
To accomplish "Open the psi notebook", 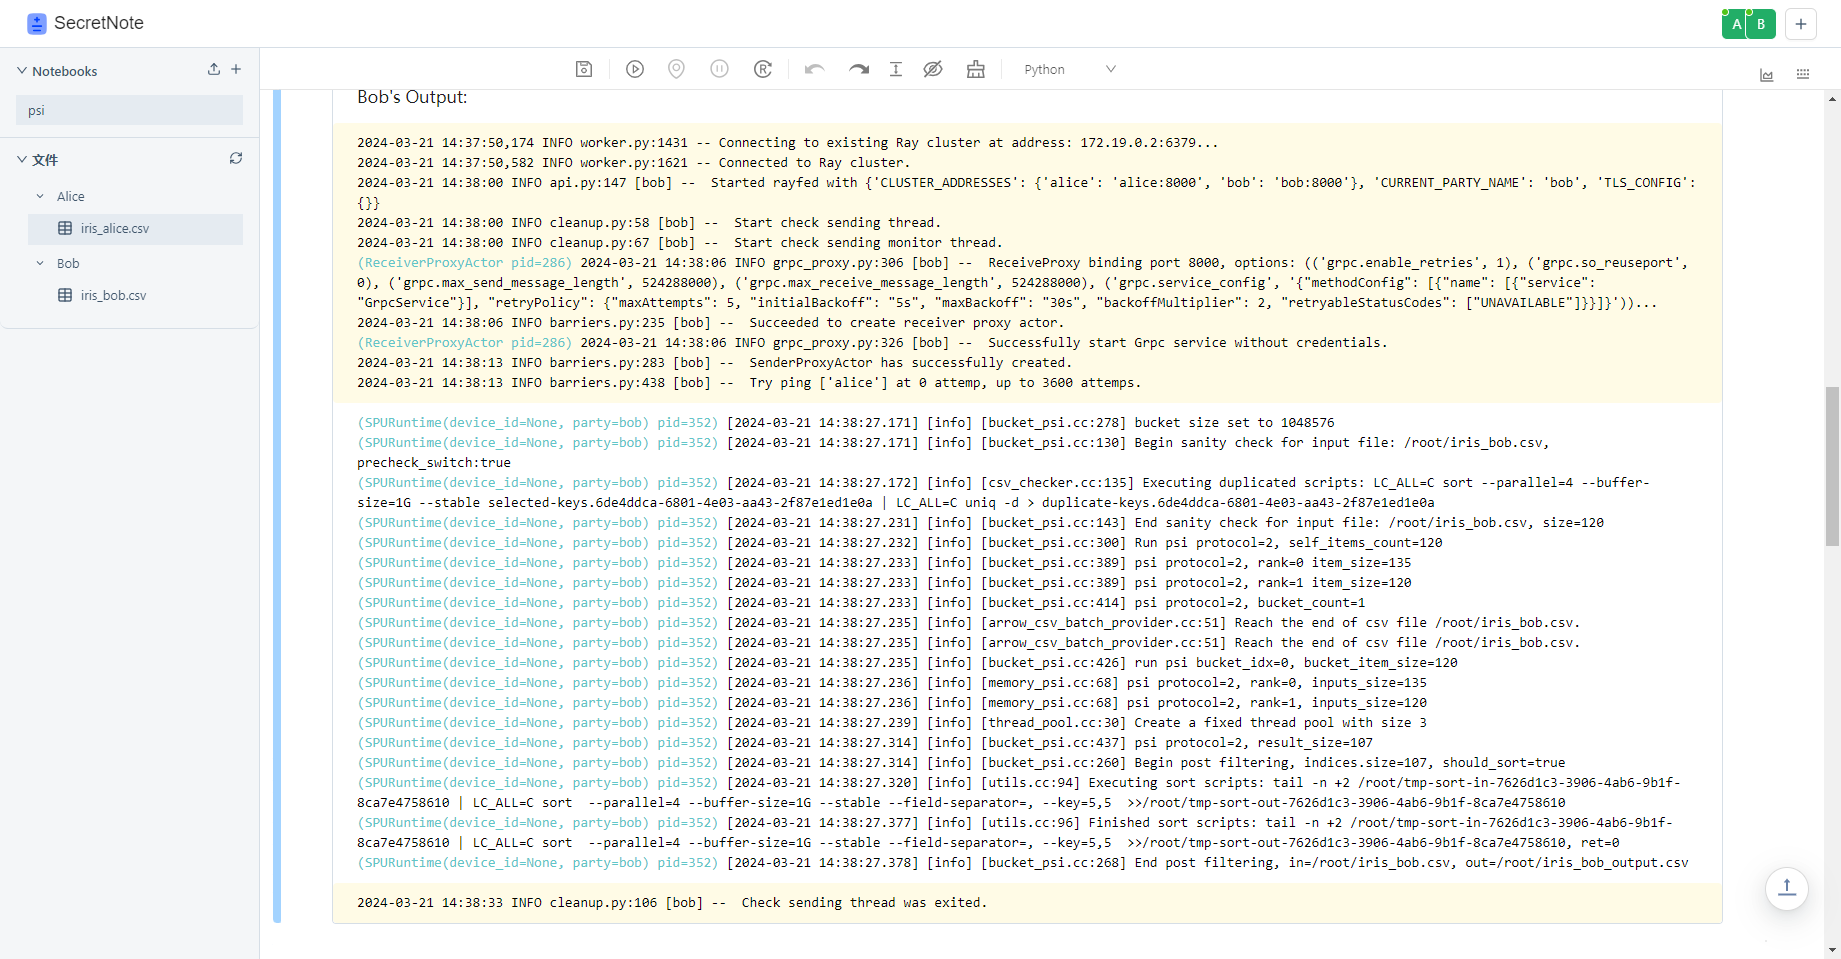I will 129,110.
